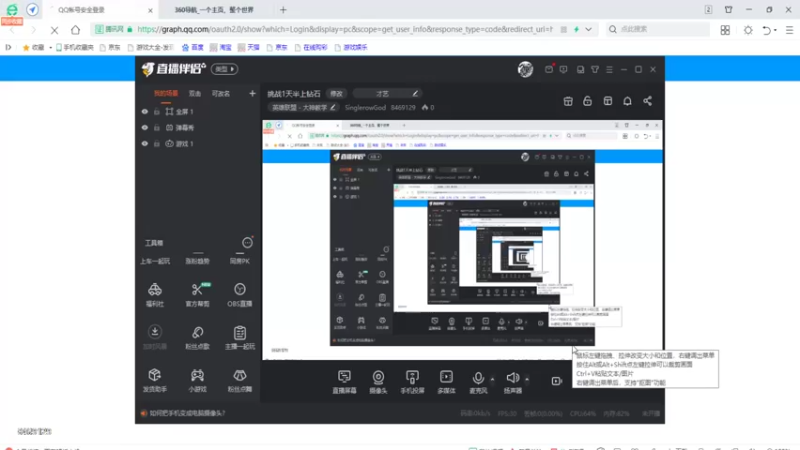Open the user avatar in title bar

click(x=525, y=69)
